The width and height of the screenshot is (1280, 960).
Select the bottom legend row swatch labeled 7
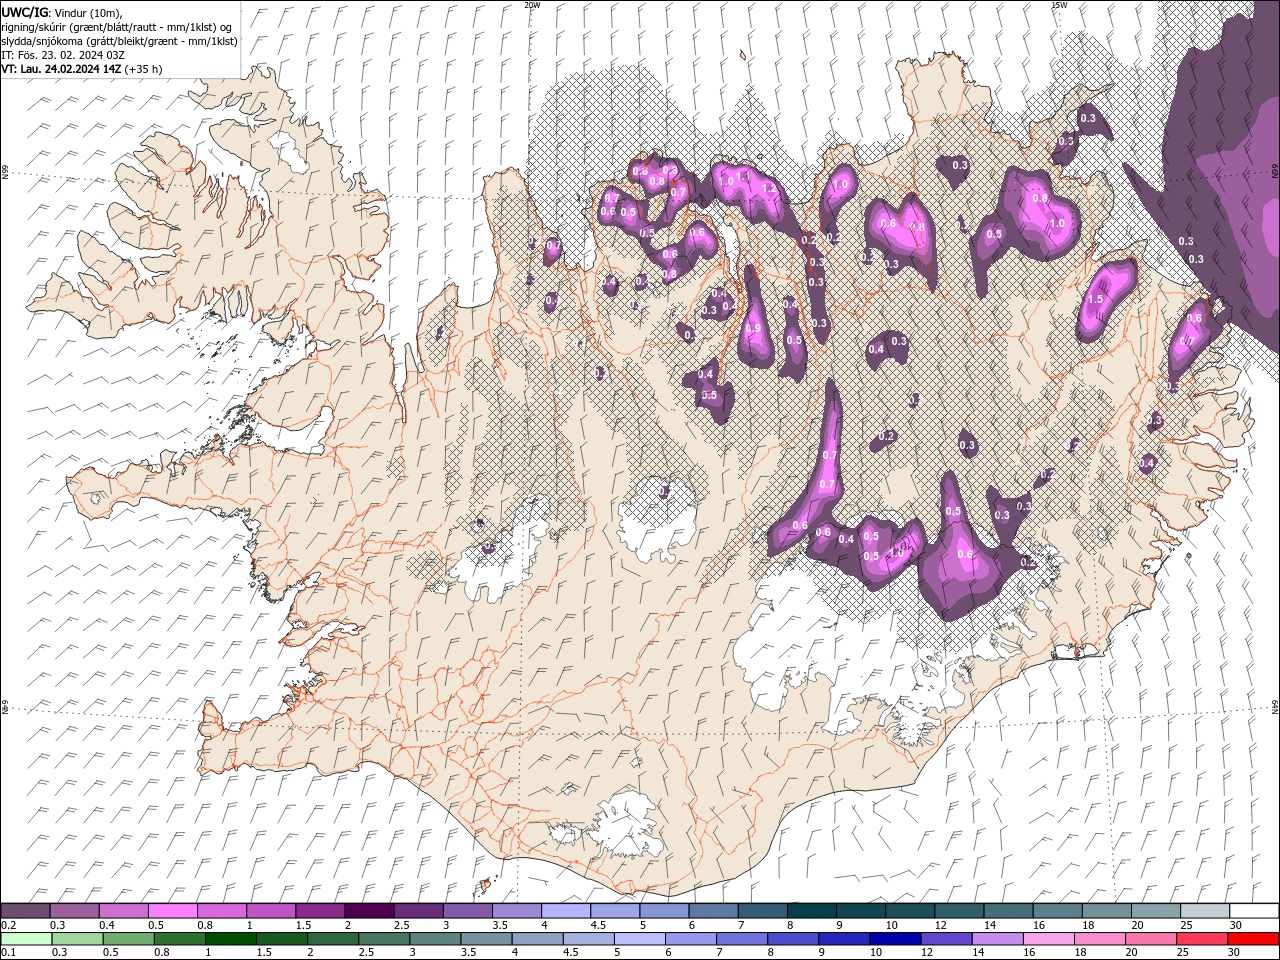click(742, 939)
